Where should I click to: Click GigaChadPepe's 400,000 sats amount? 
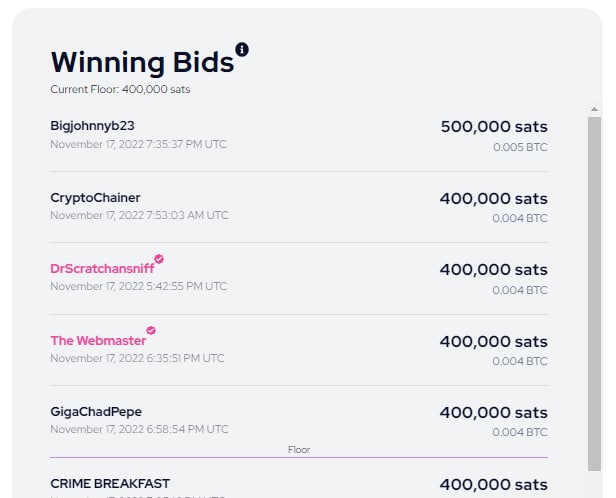tap(493, 413)
